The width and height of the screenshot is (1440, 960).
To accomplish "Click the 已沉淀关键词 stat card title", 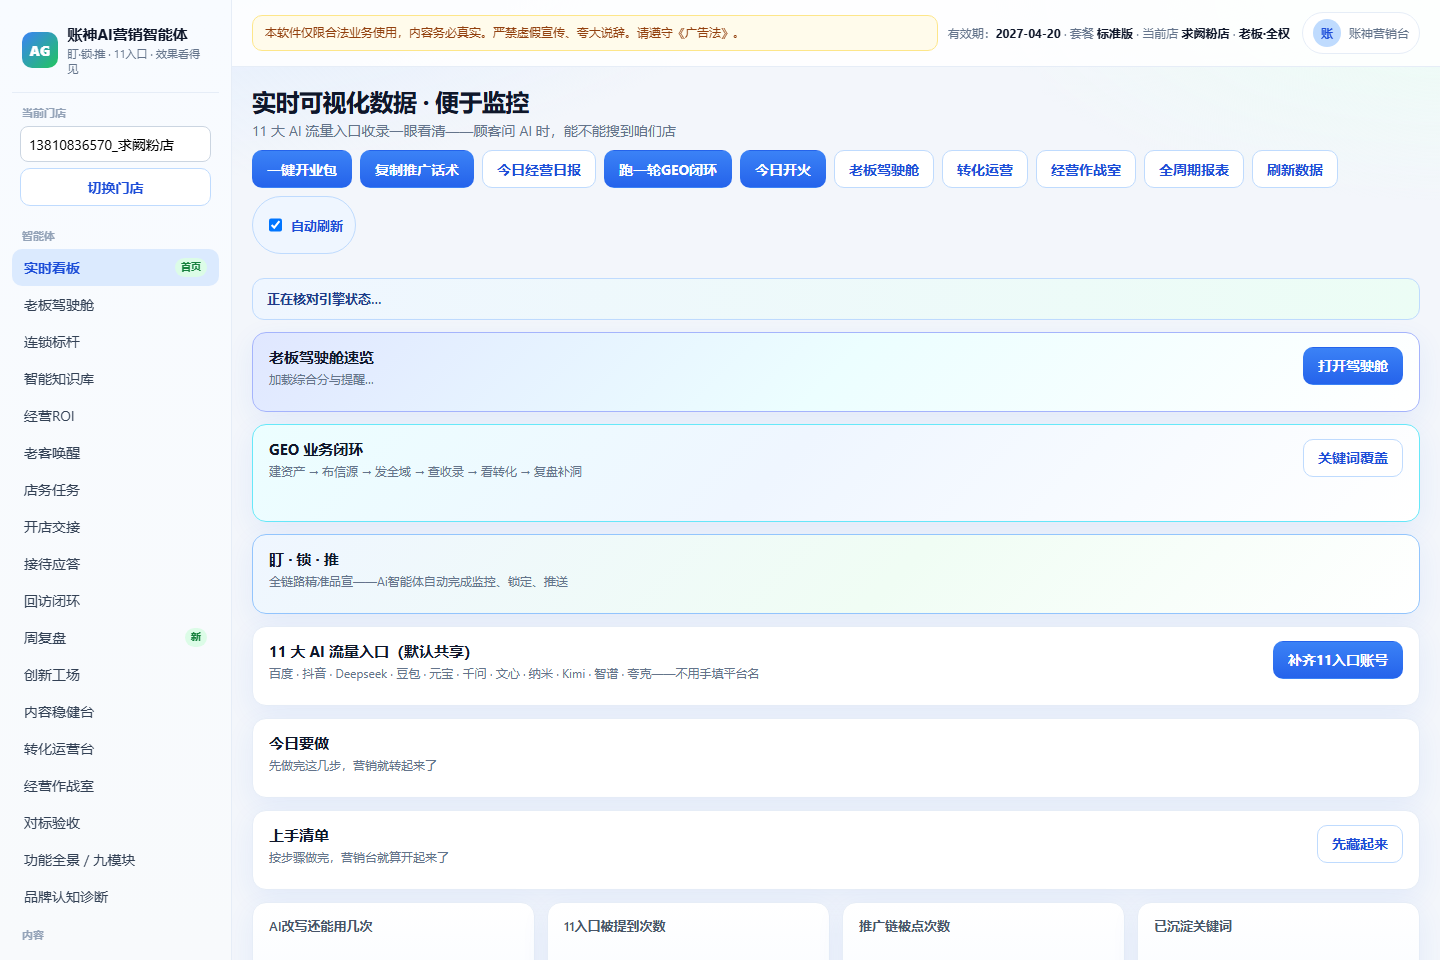I will click(1193, 926).
